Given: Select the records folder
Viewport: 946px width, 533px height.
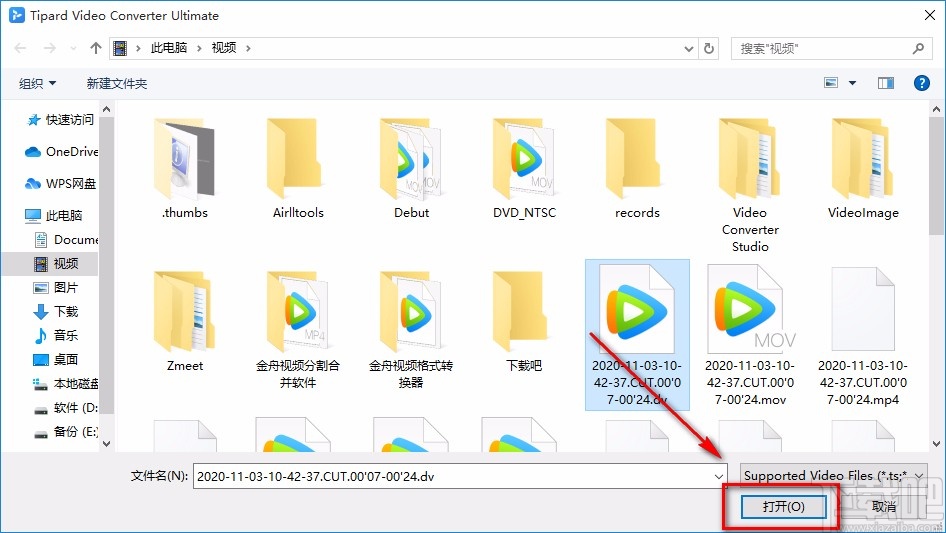Looking at the screenshot, I should (x=637, y=169).
